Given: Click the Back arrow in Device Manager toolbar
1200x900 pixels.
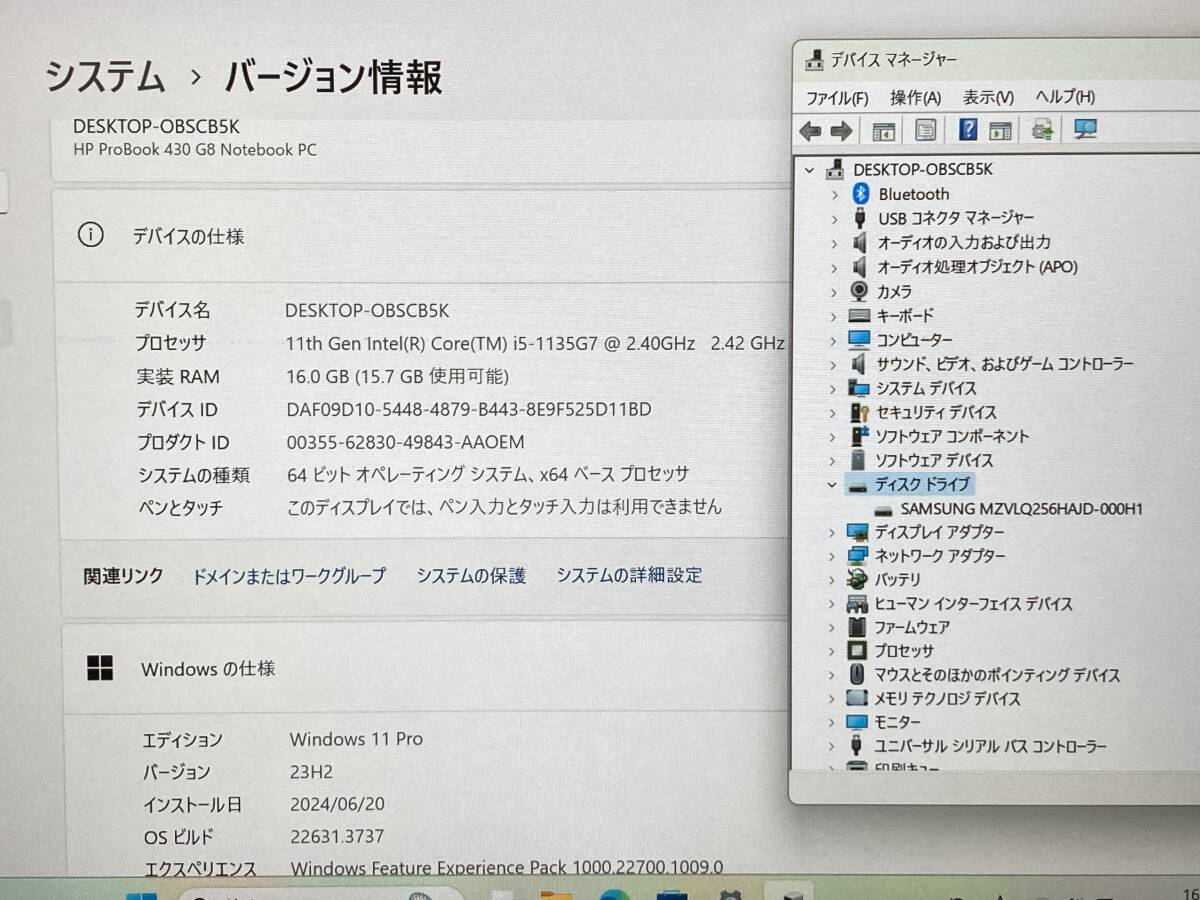Looking at the screenshot, I should [x=811, y=131].
